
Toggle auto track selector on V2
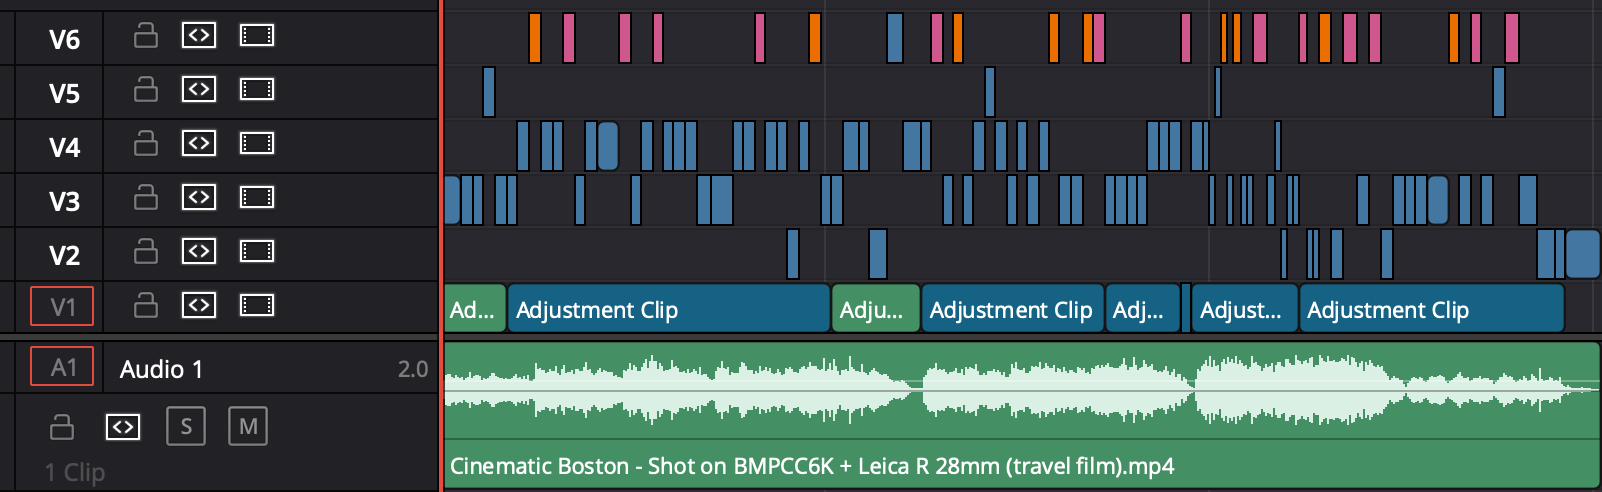(199, 252)
